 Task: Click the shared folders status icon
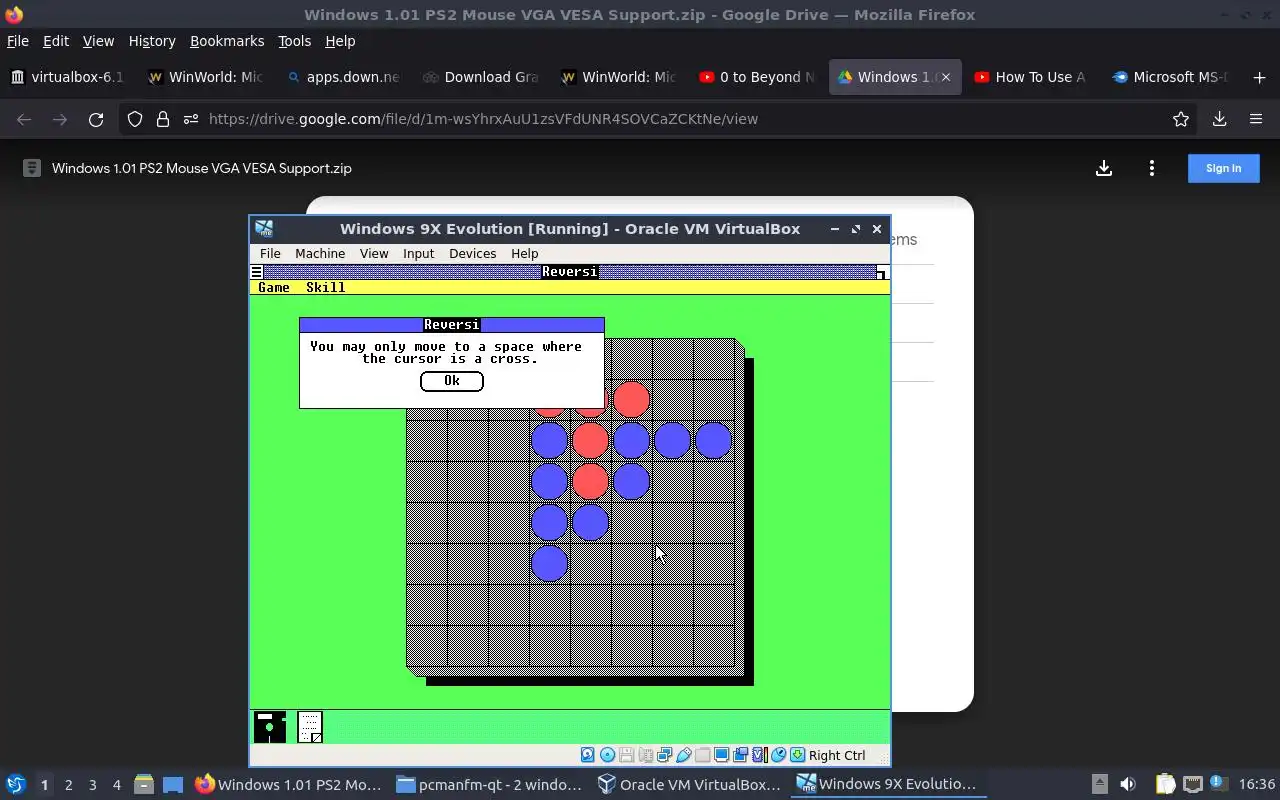[x=702, y=755]
